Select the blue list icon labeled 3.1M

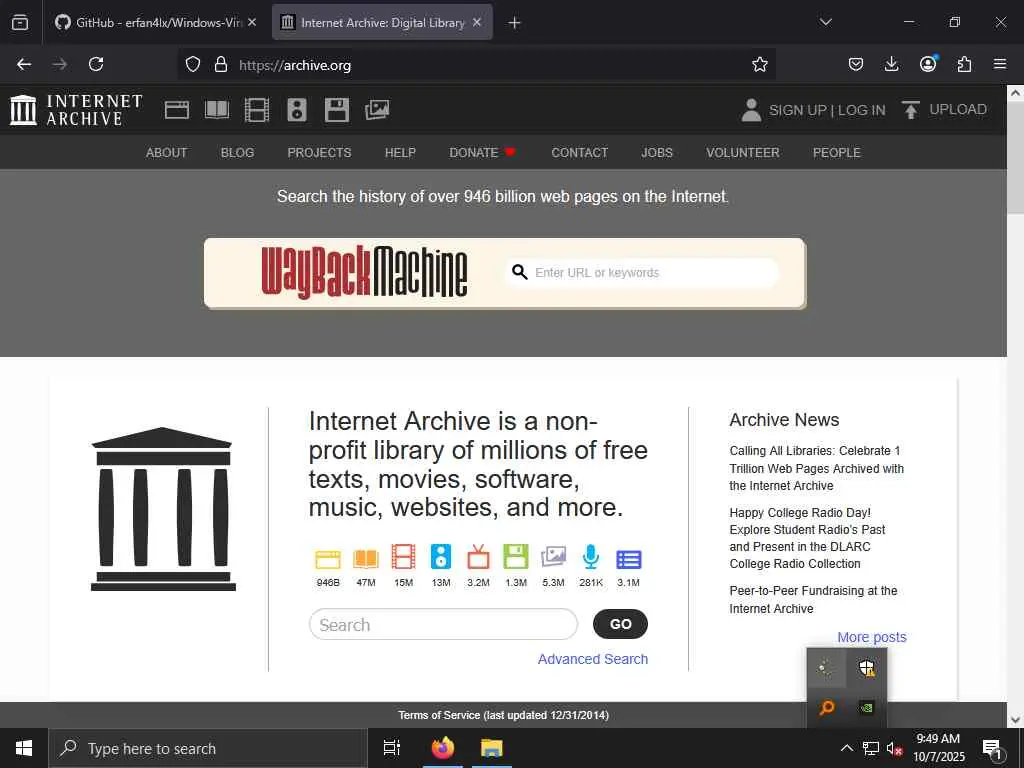[x=629, y=560]
